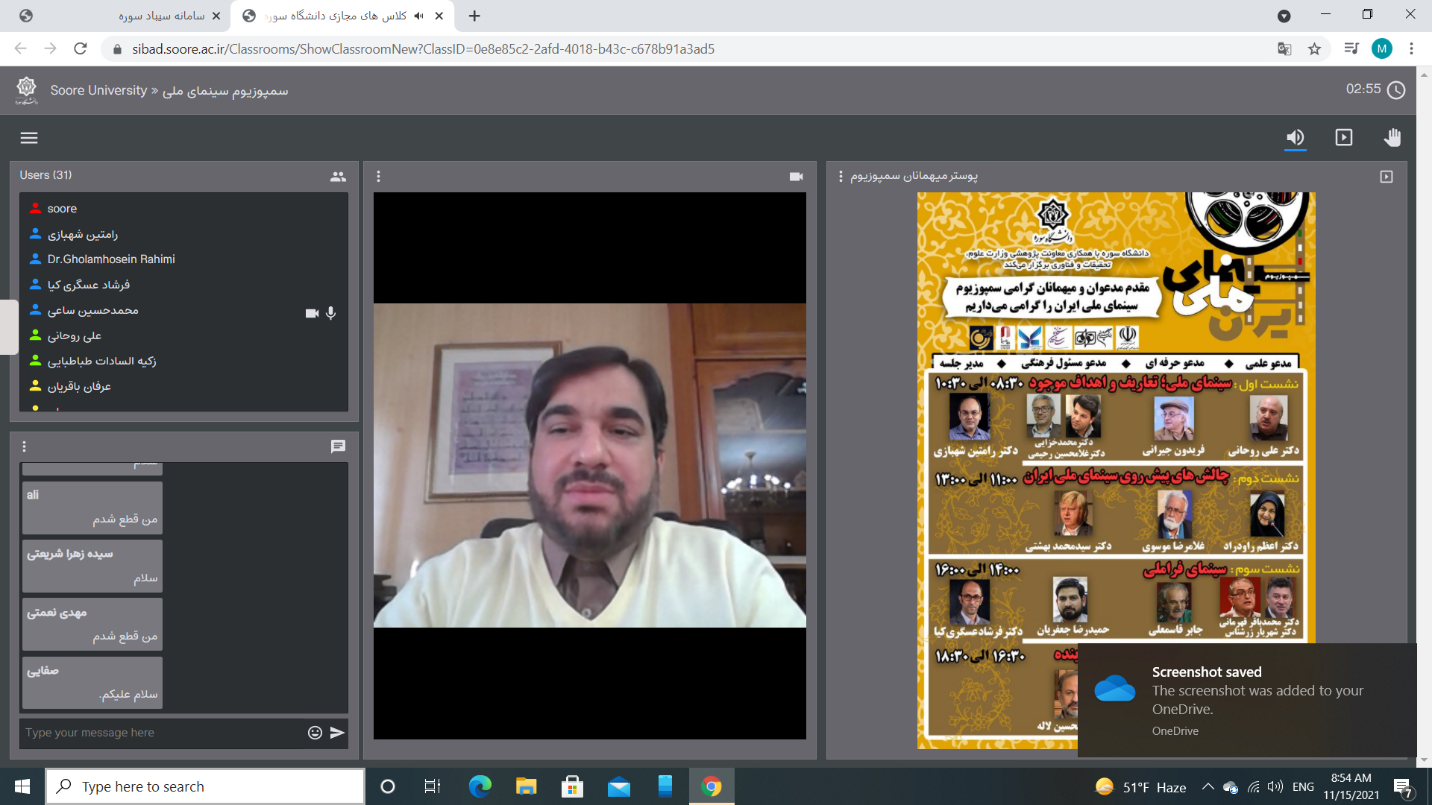Screen dimensions: 1432x805
Task: Raise your hand in the class
Action: click(x=1393, y=138)
